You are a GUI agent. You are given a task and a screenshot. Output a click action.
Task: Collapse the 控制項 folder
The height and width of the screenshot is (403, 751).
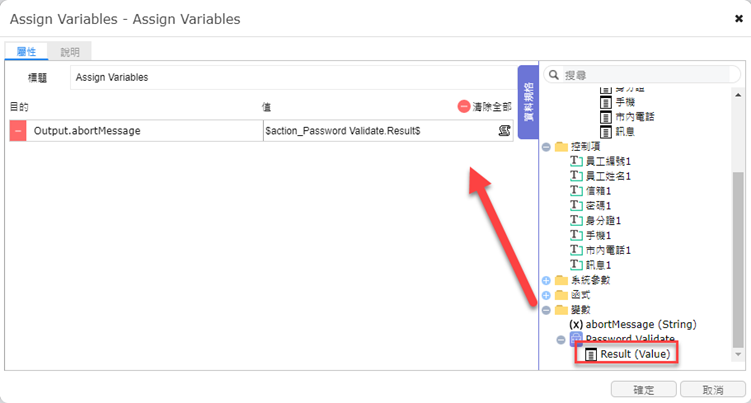546,147
